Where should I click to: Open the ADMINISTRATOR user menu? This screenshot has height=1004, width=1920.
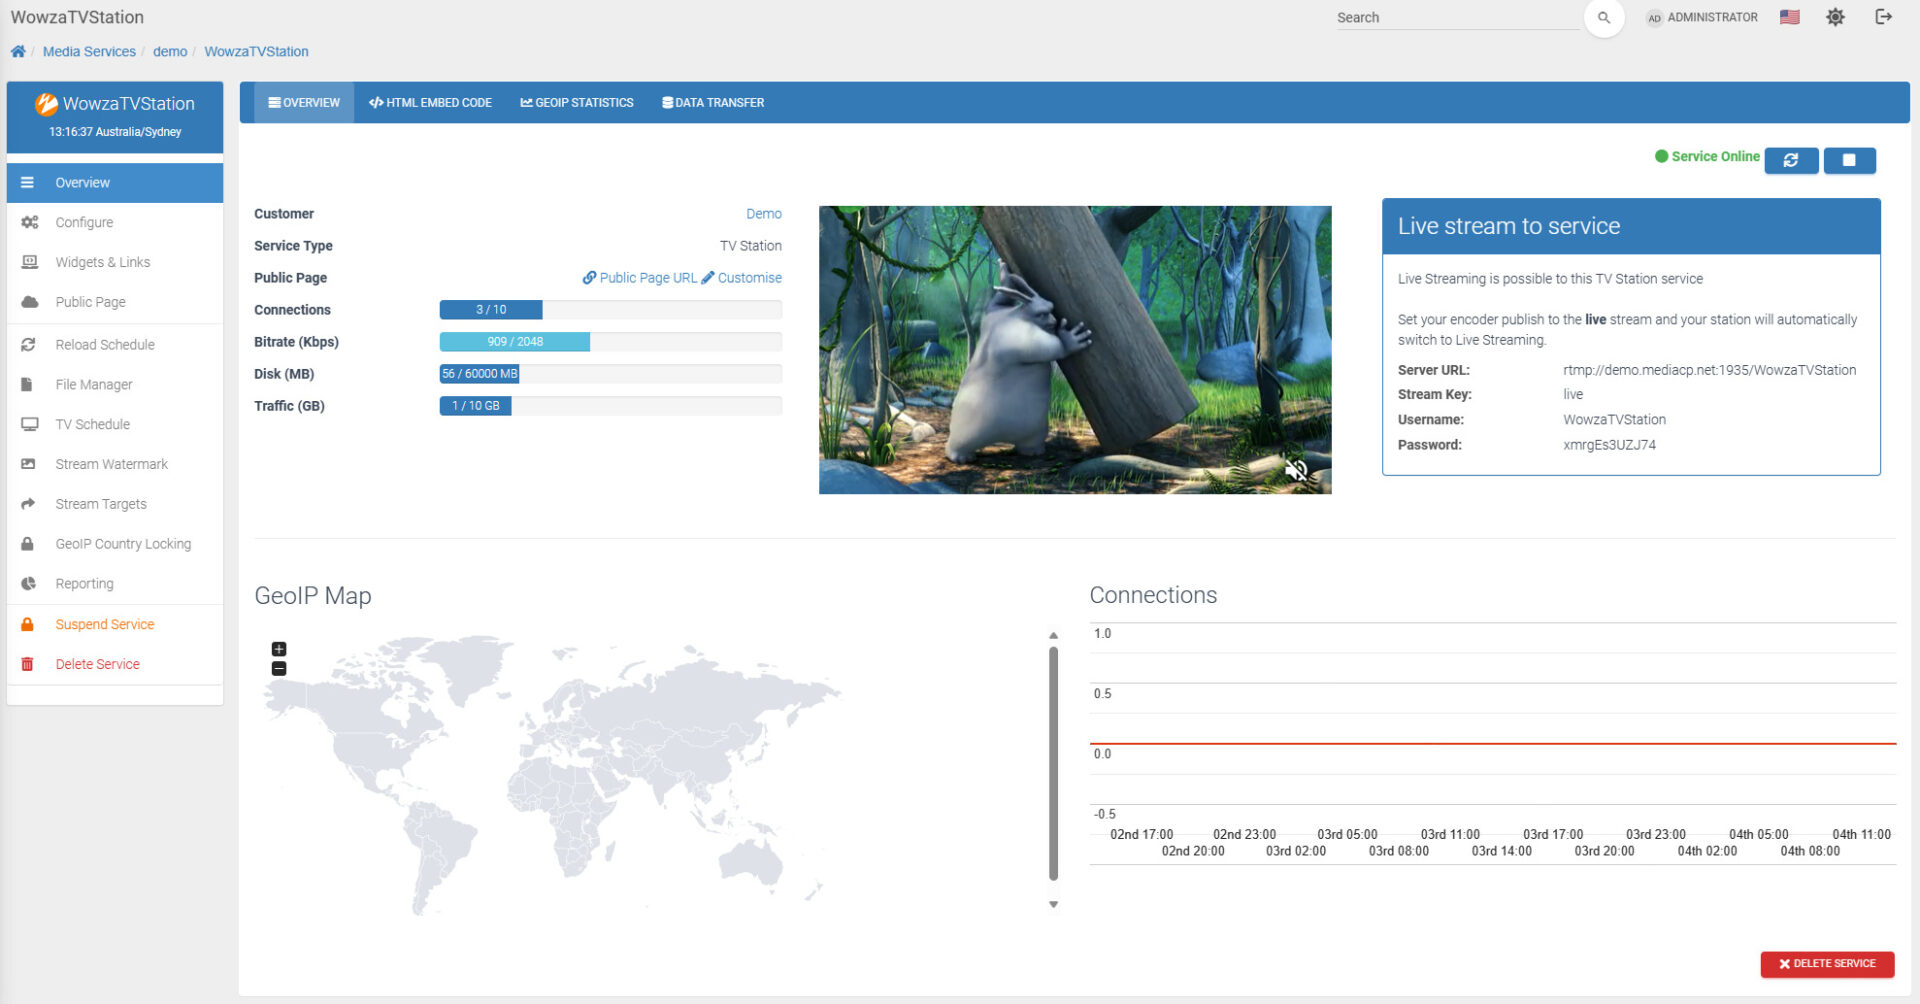(1702, 17)
